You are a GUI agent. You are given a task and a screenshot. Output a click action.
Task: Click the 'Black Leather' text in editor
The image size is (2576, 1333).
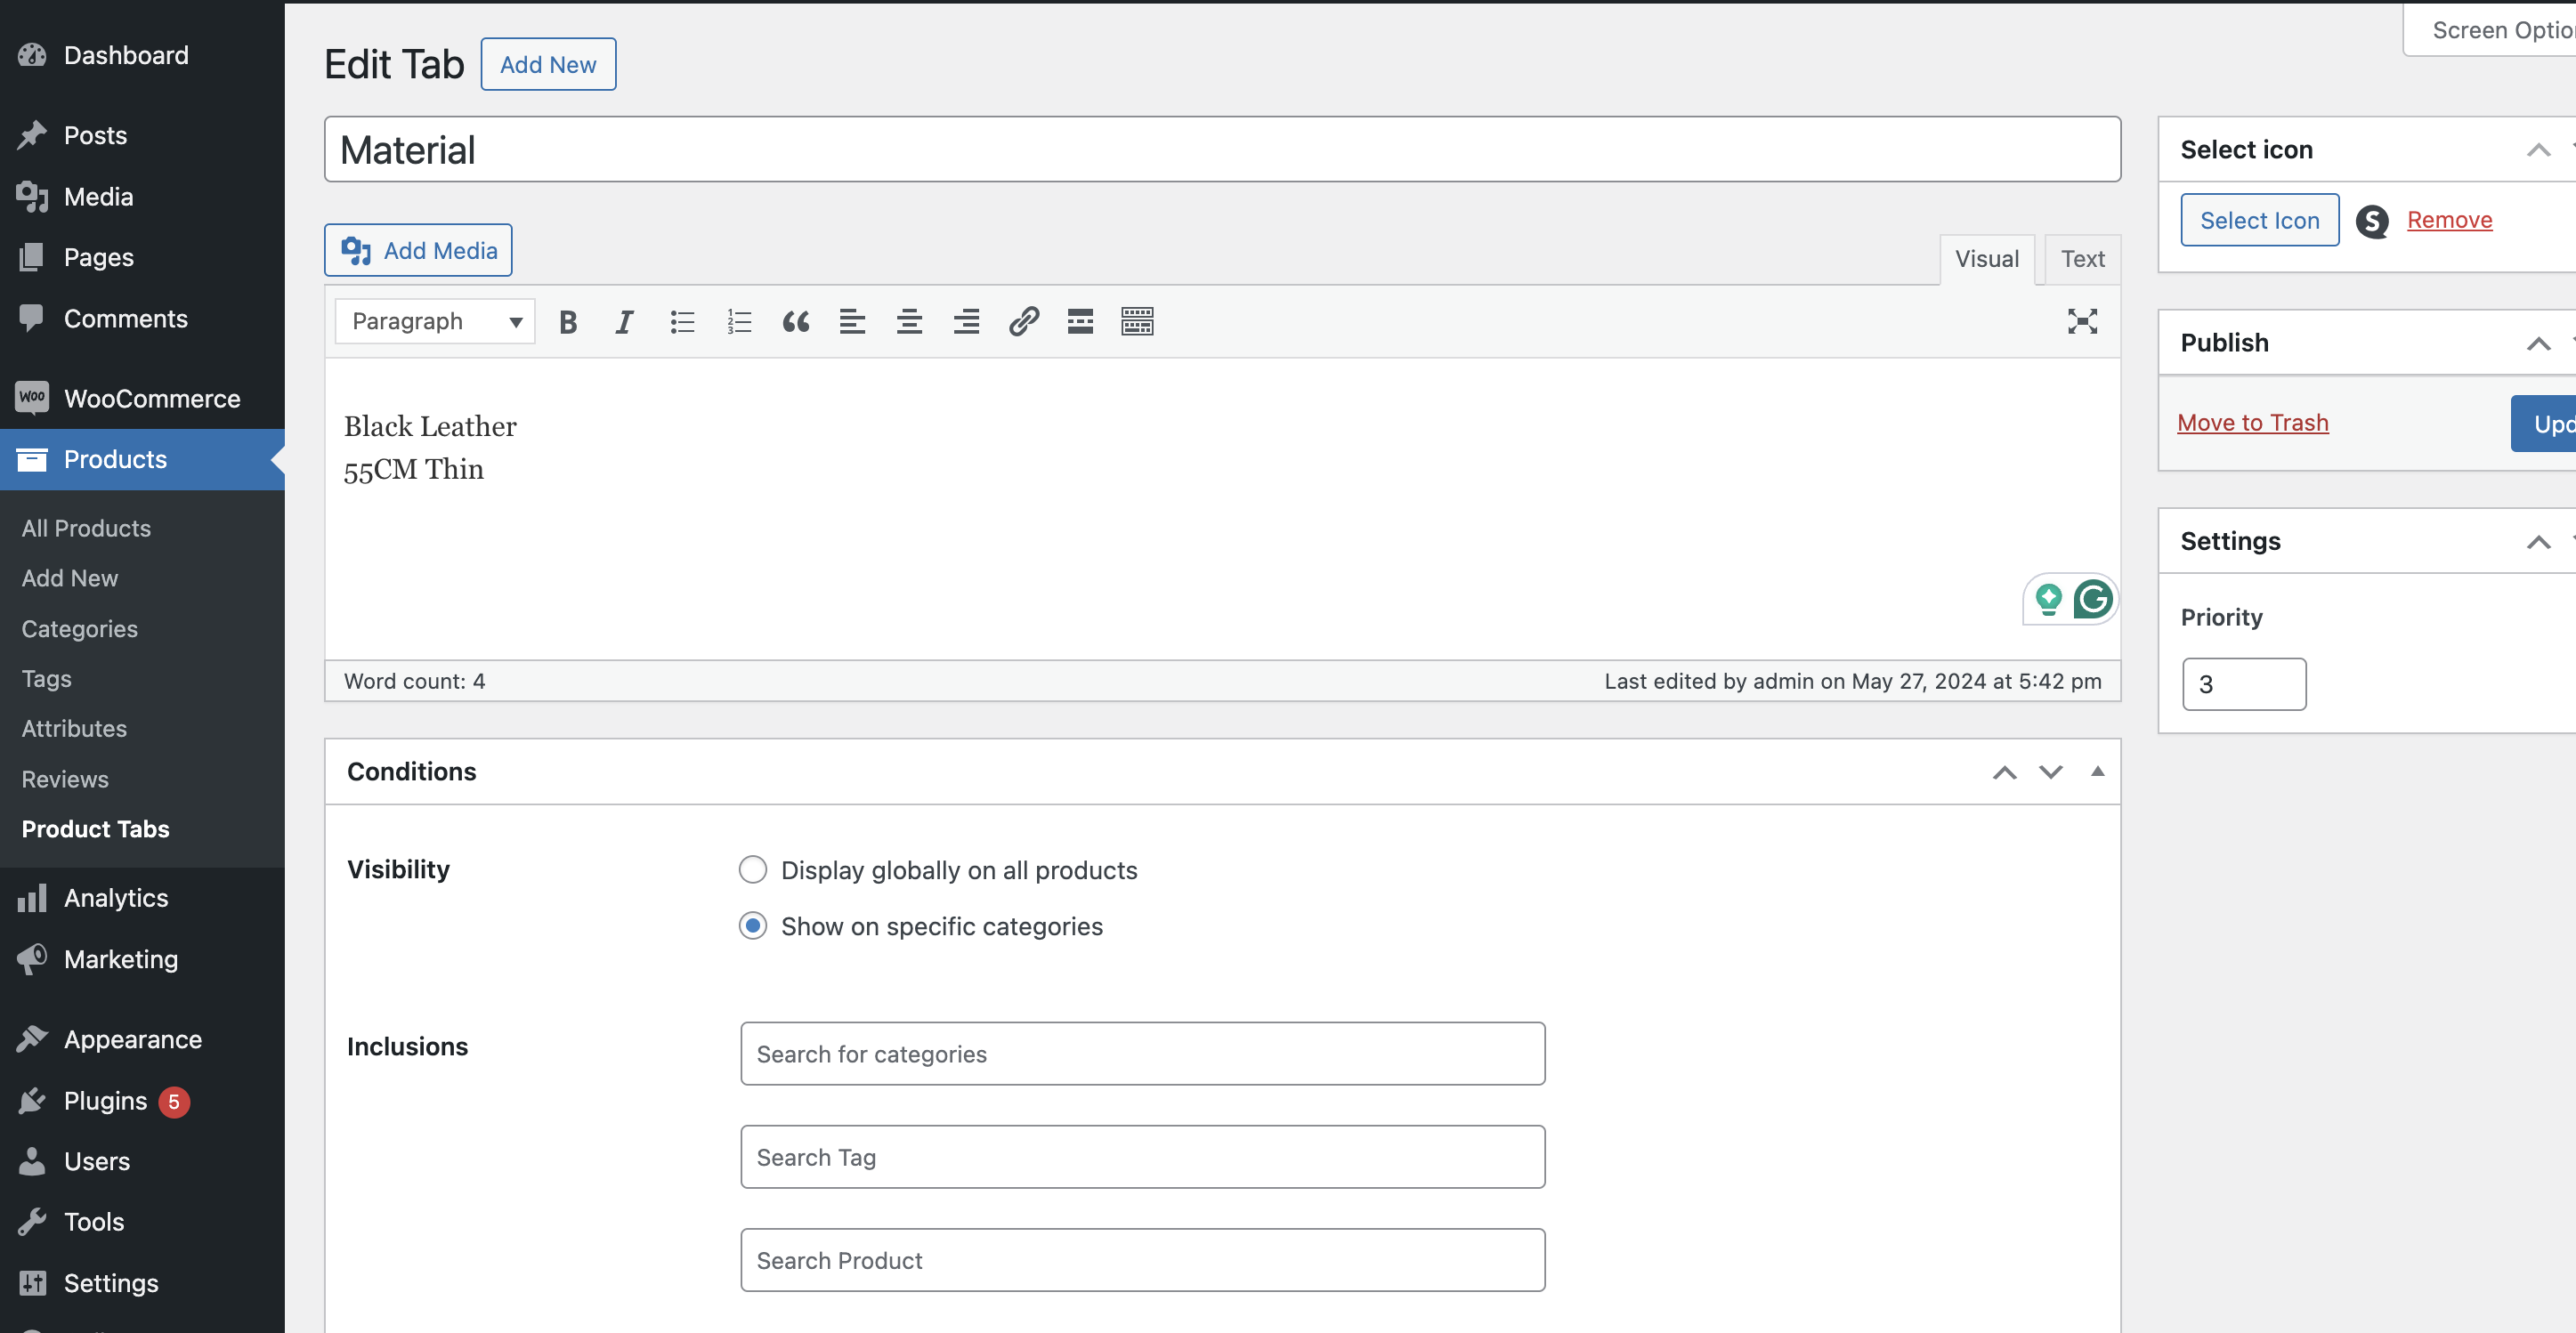430,427
